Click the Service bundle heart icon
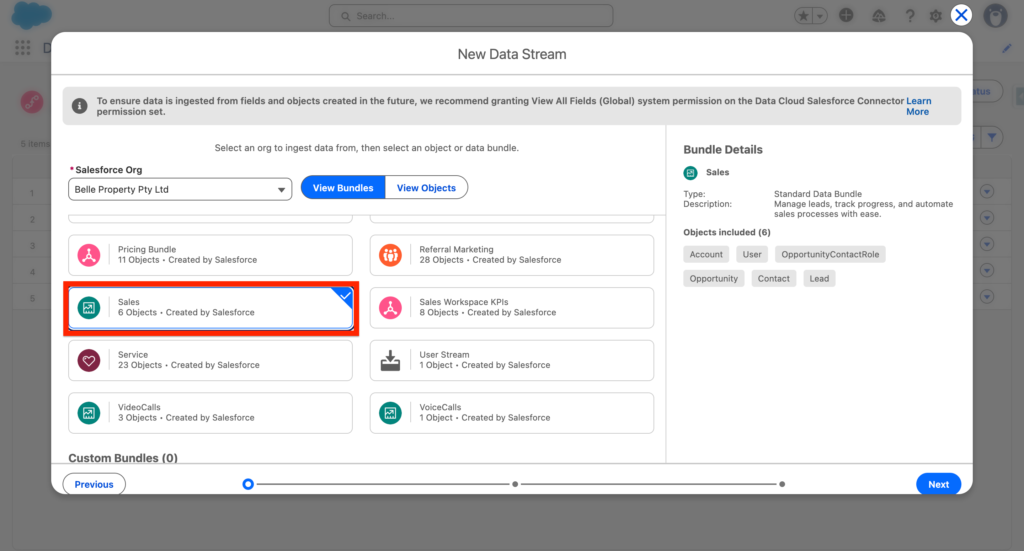This screenshot has height=551, width=1024. click(89, 360)
